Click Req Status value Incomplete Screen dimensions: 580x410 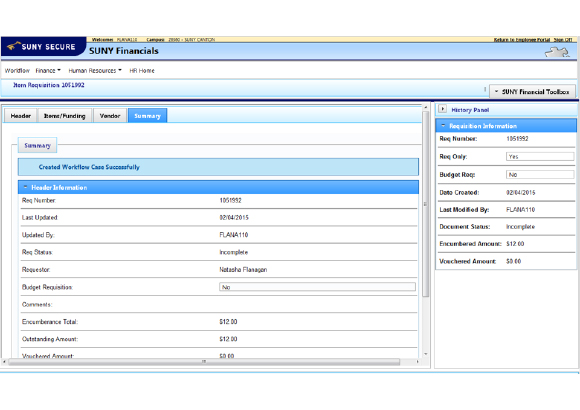tap(233, 252)
